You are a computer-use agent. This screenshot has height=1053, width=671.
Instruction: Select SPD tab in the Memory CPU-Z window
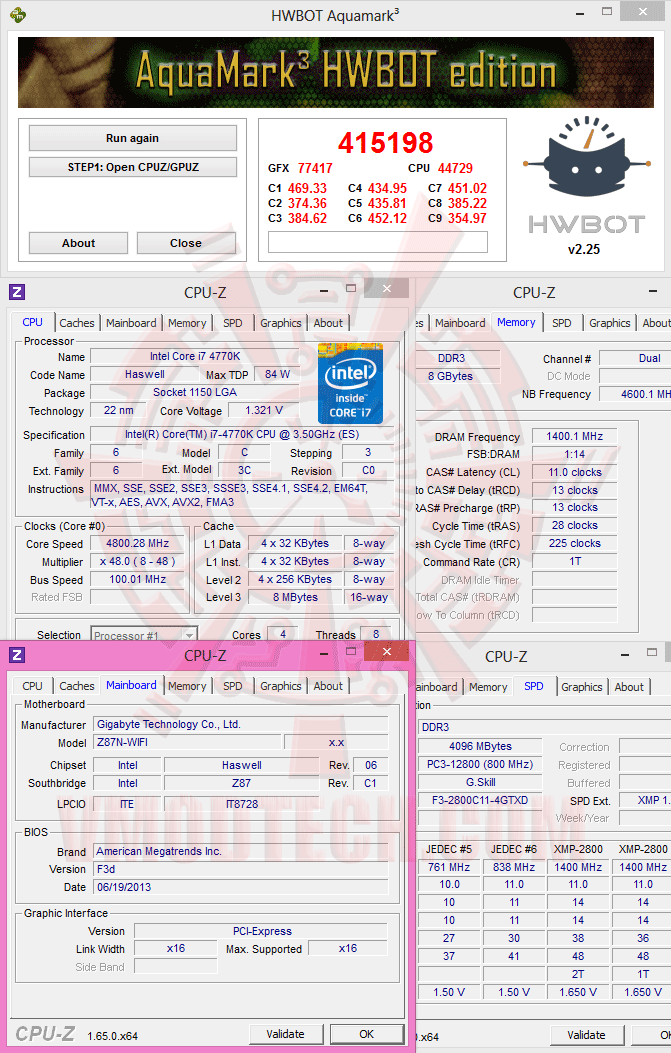[x=562, y=323]
